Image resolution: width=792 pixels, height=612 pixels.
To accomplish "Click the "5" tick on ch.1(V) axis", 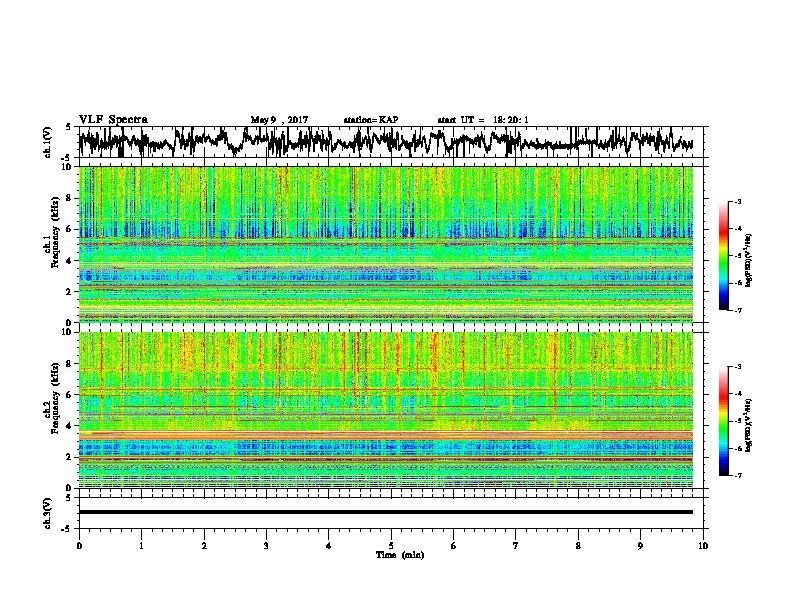I will click(68, 128).
